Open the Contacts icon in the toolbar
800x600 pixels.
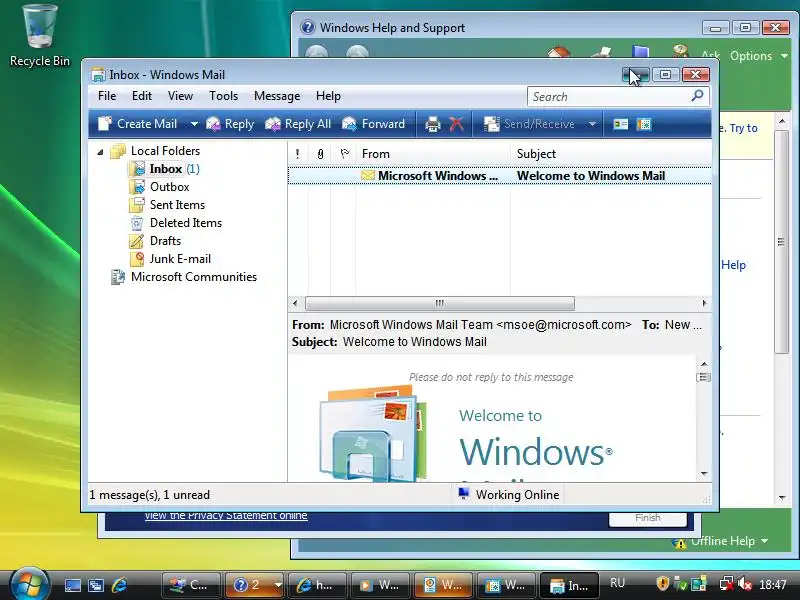coord(620,124)
